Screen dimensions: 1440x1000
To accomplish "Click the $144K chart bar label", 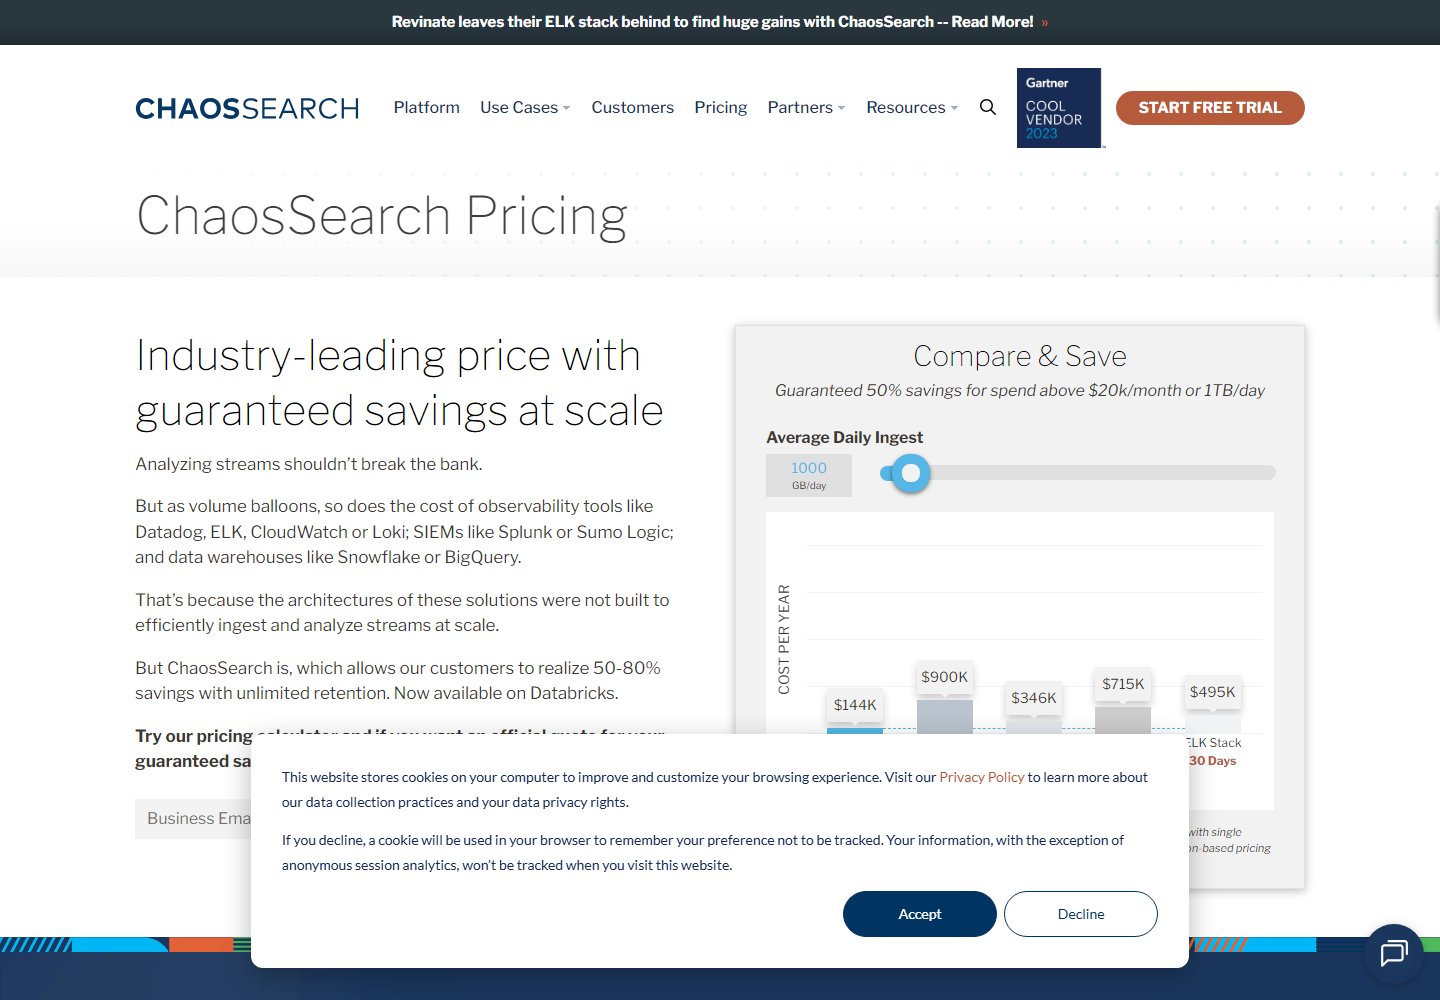I will 855,705.
